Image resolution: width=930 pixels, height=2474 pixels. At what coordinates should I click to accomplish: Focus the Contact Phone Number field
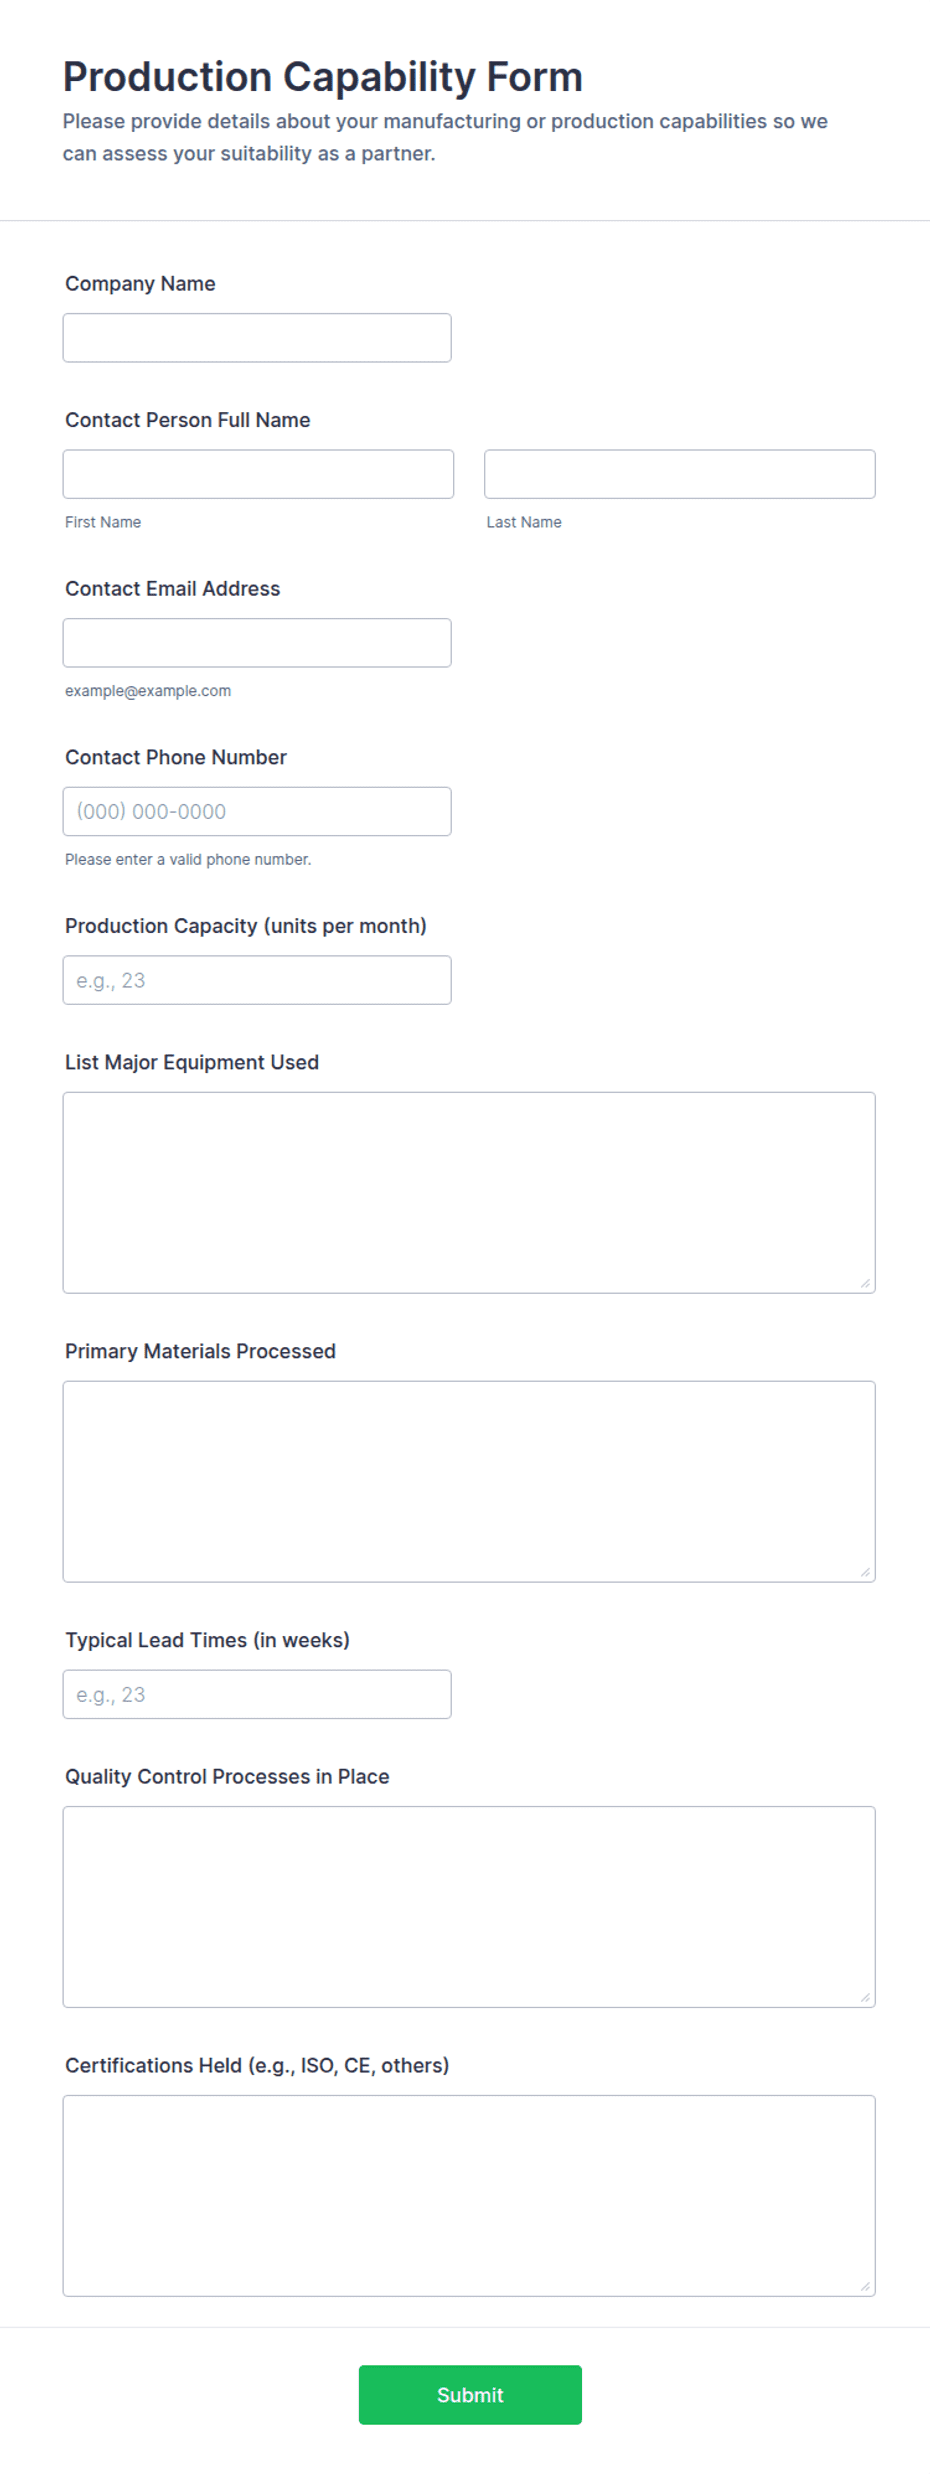(257, 811)
